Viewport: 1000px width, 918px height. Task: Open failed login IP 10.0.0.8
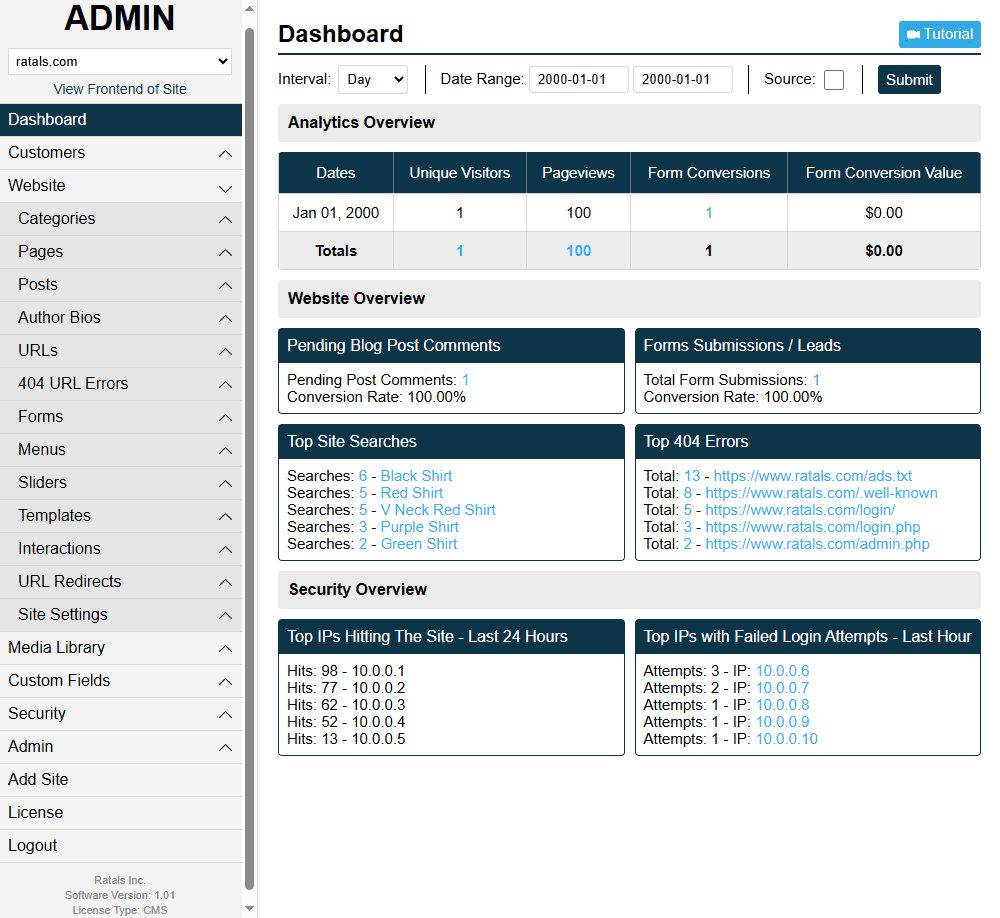(783, 705)
